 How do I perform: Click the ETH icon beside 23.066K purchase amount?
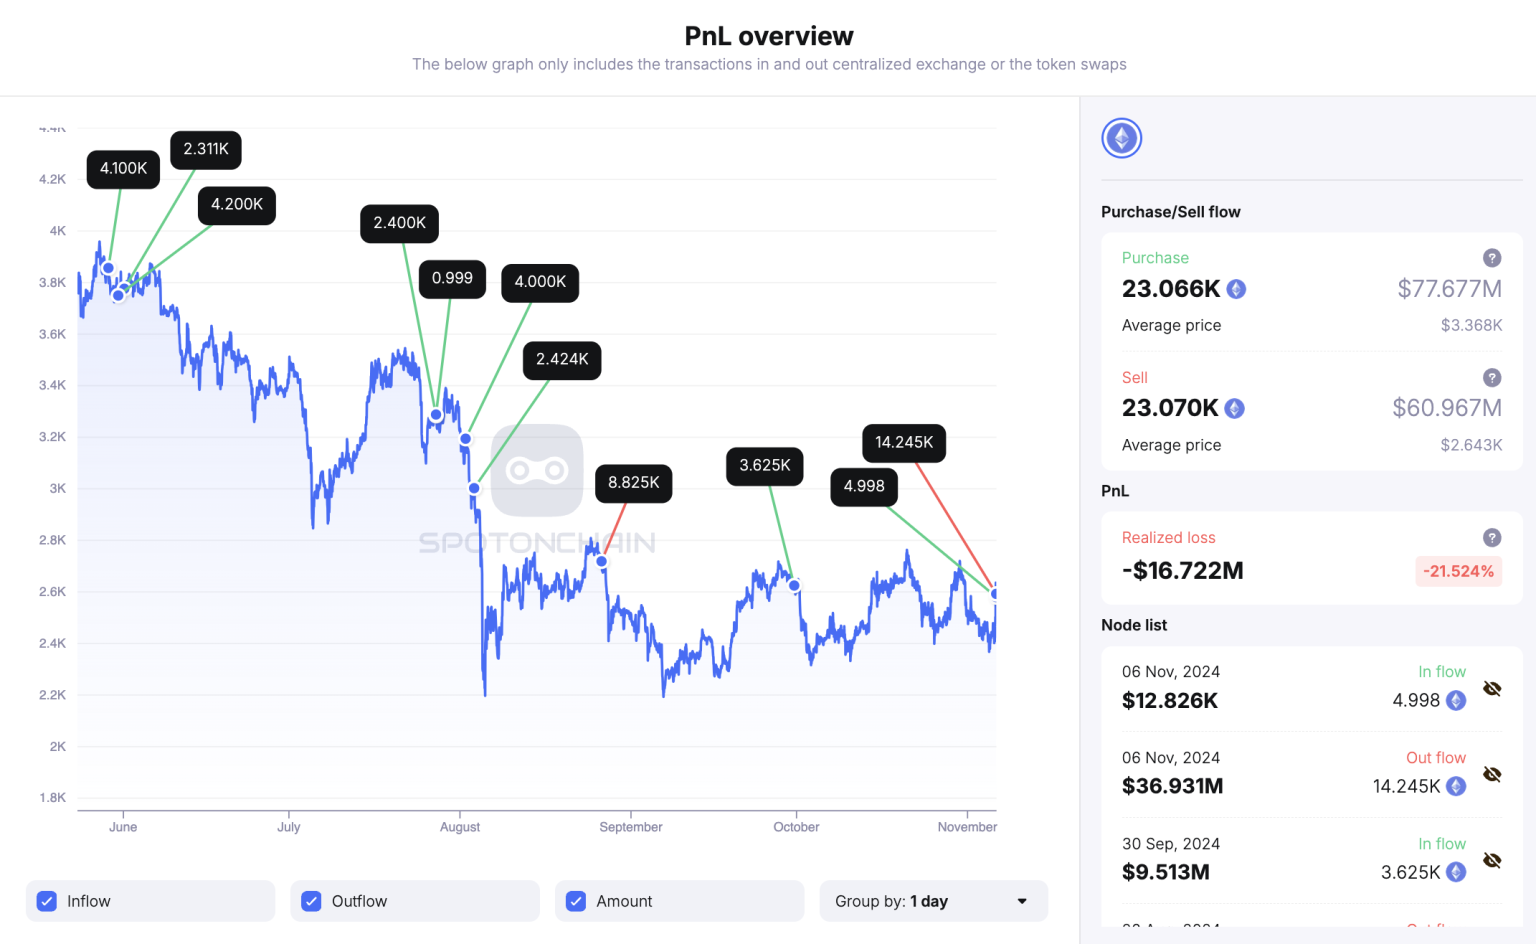(1237, 289)
